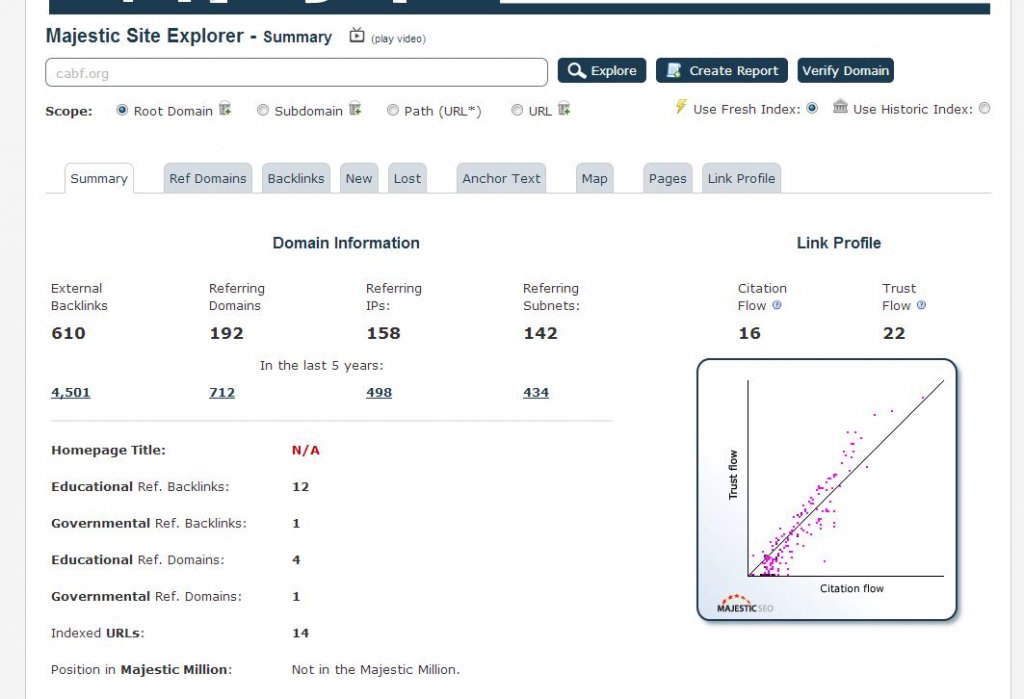The height and width of the screenshot is (699, 1024).
Task: Open the 498 referring IPs link
Action: pos(379,393)
